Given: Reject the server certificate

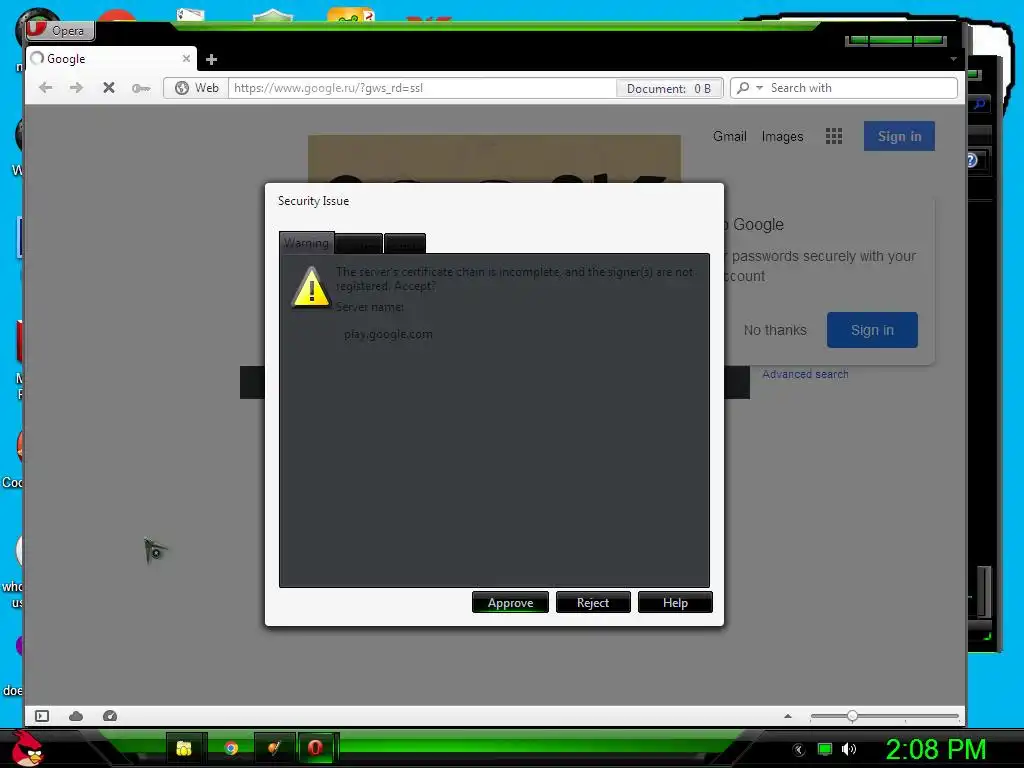Looking at the screenshot, I should tap(593, 603).
